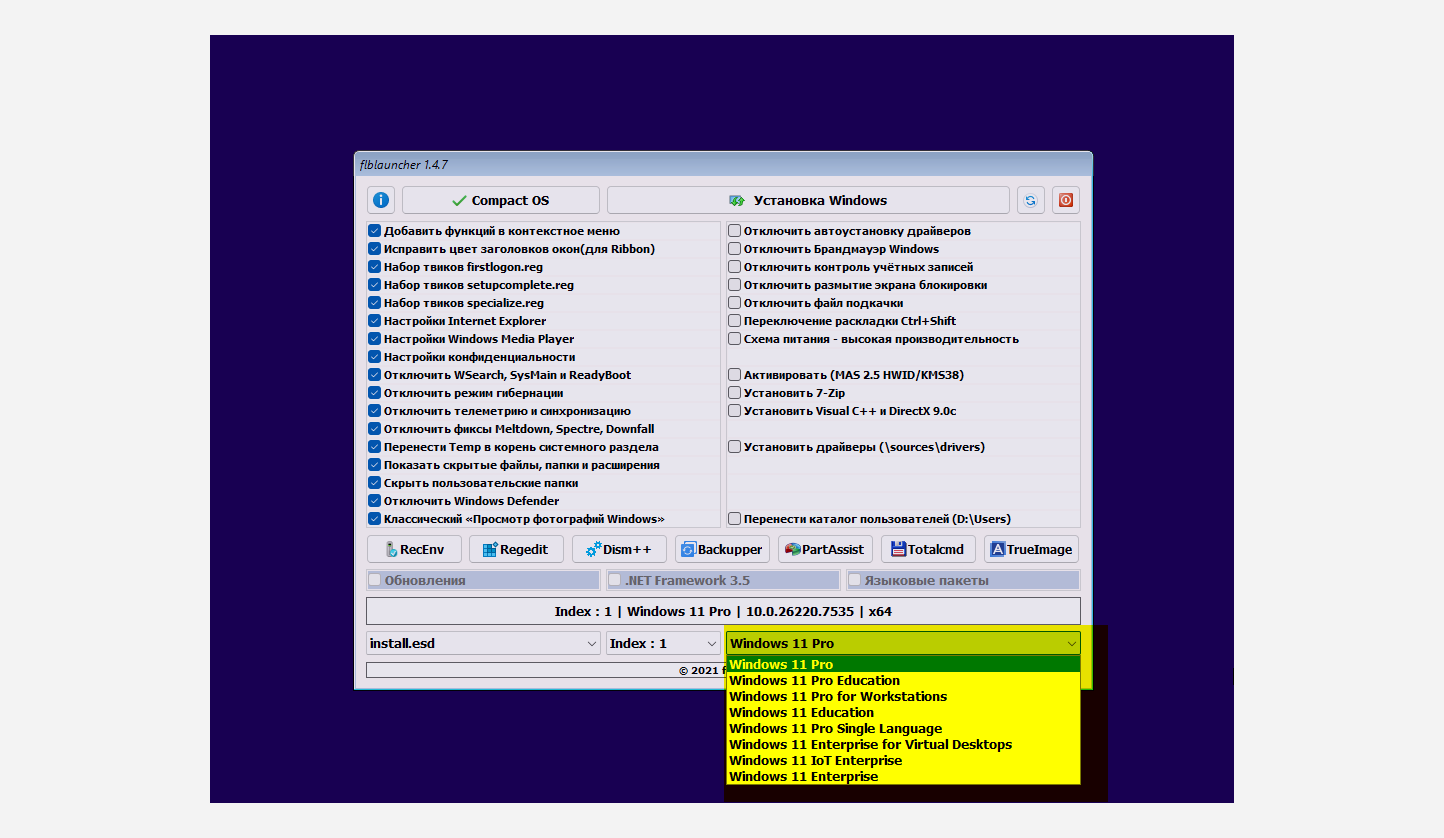Choose Windows 11 Pro Education
Viewport: 1444px width, 838px height.
pos(903,681)
